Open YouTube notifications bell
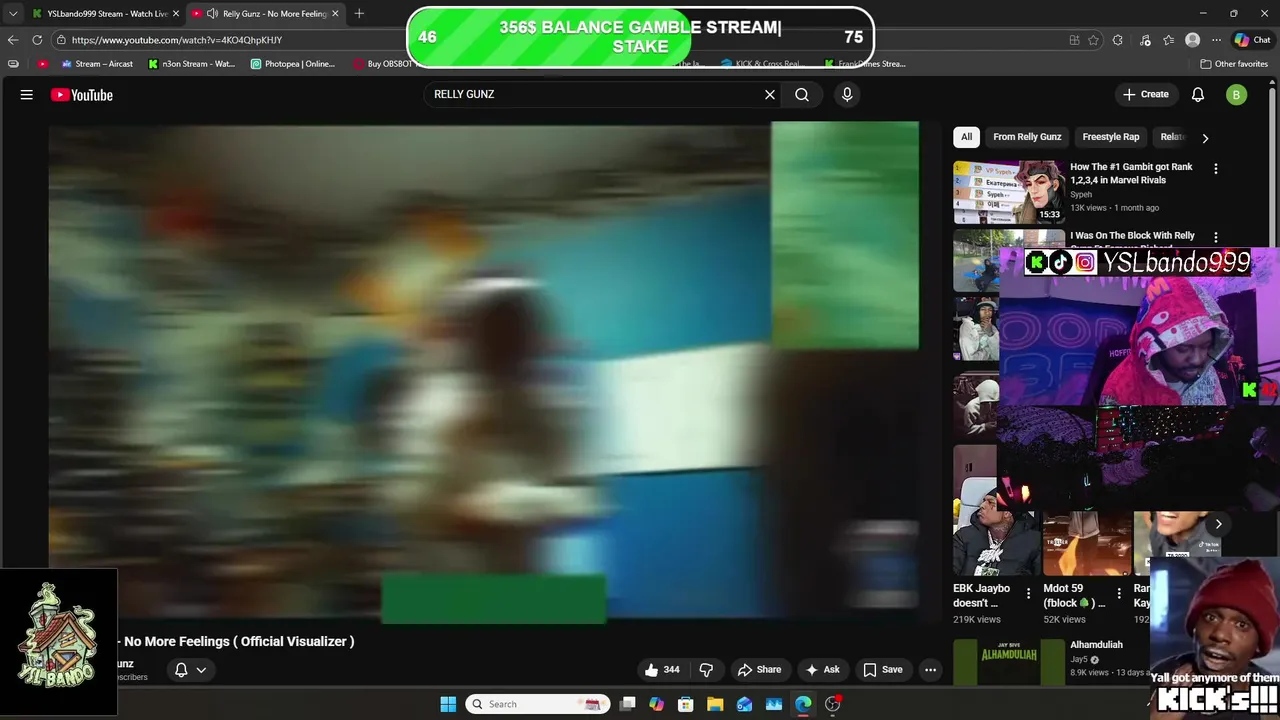This screenshot has width=1280, height=720. pyautogui.click(x=1198, y=94)
